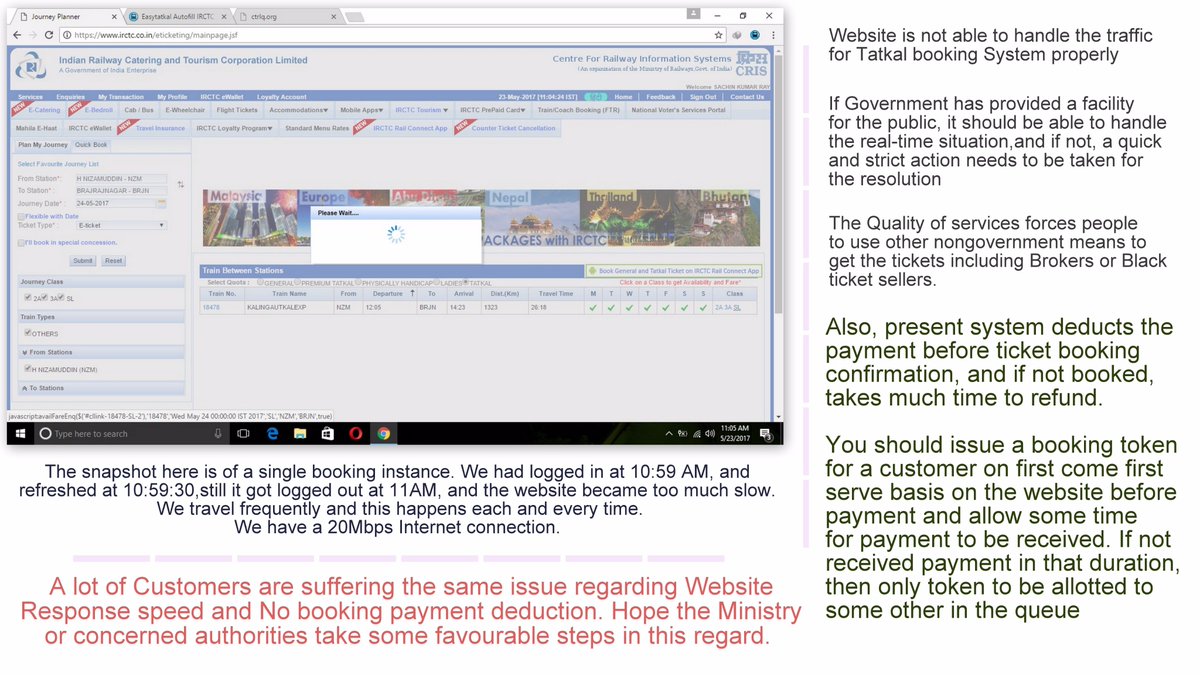
Task: Expand the Mobile Apps menu
Action: pyautogui.click(x=361, y=110)
